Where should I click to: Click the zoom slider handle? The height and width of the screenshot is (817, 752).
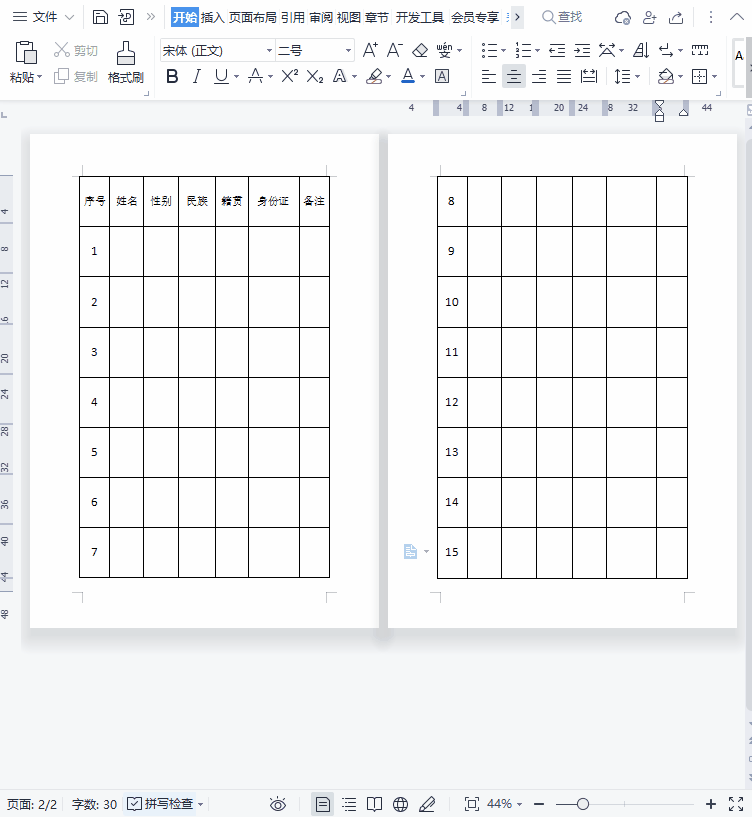(x=583, y=804)
